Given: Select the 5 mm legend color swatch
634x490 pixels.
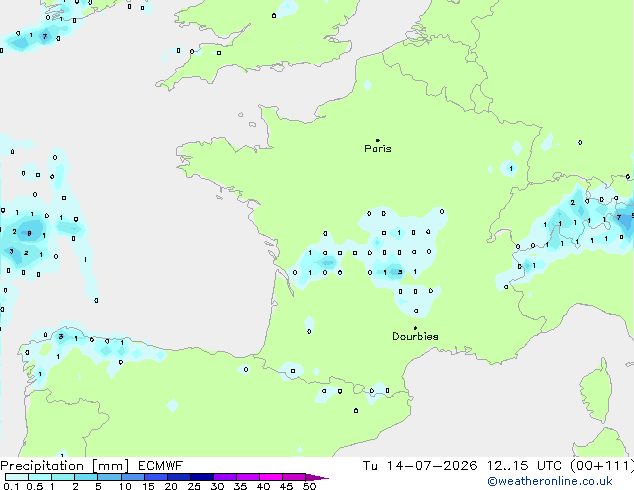Looking at the screenshot, I should (x=109, y=477).
